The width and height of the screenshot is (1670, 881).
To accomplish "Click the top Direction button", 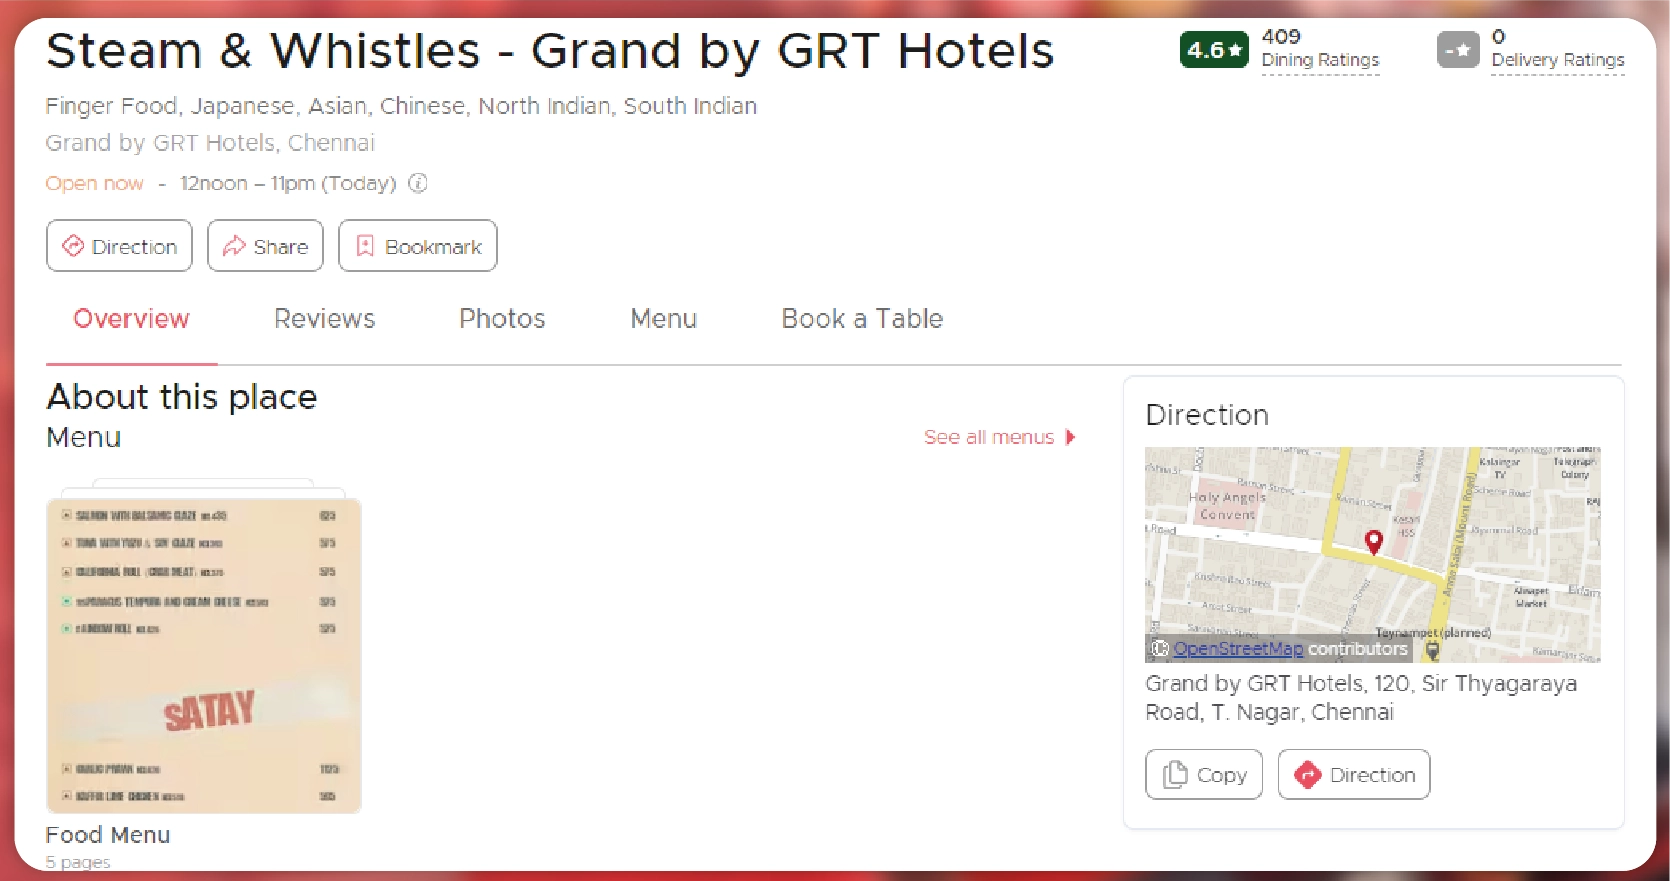I will tap(119, 246).
